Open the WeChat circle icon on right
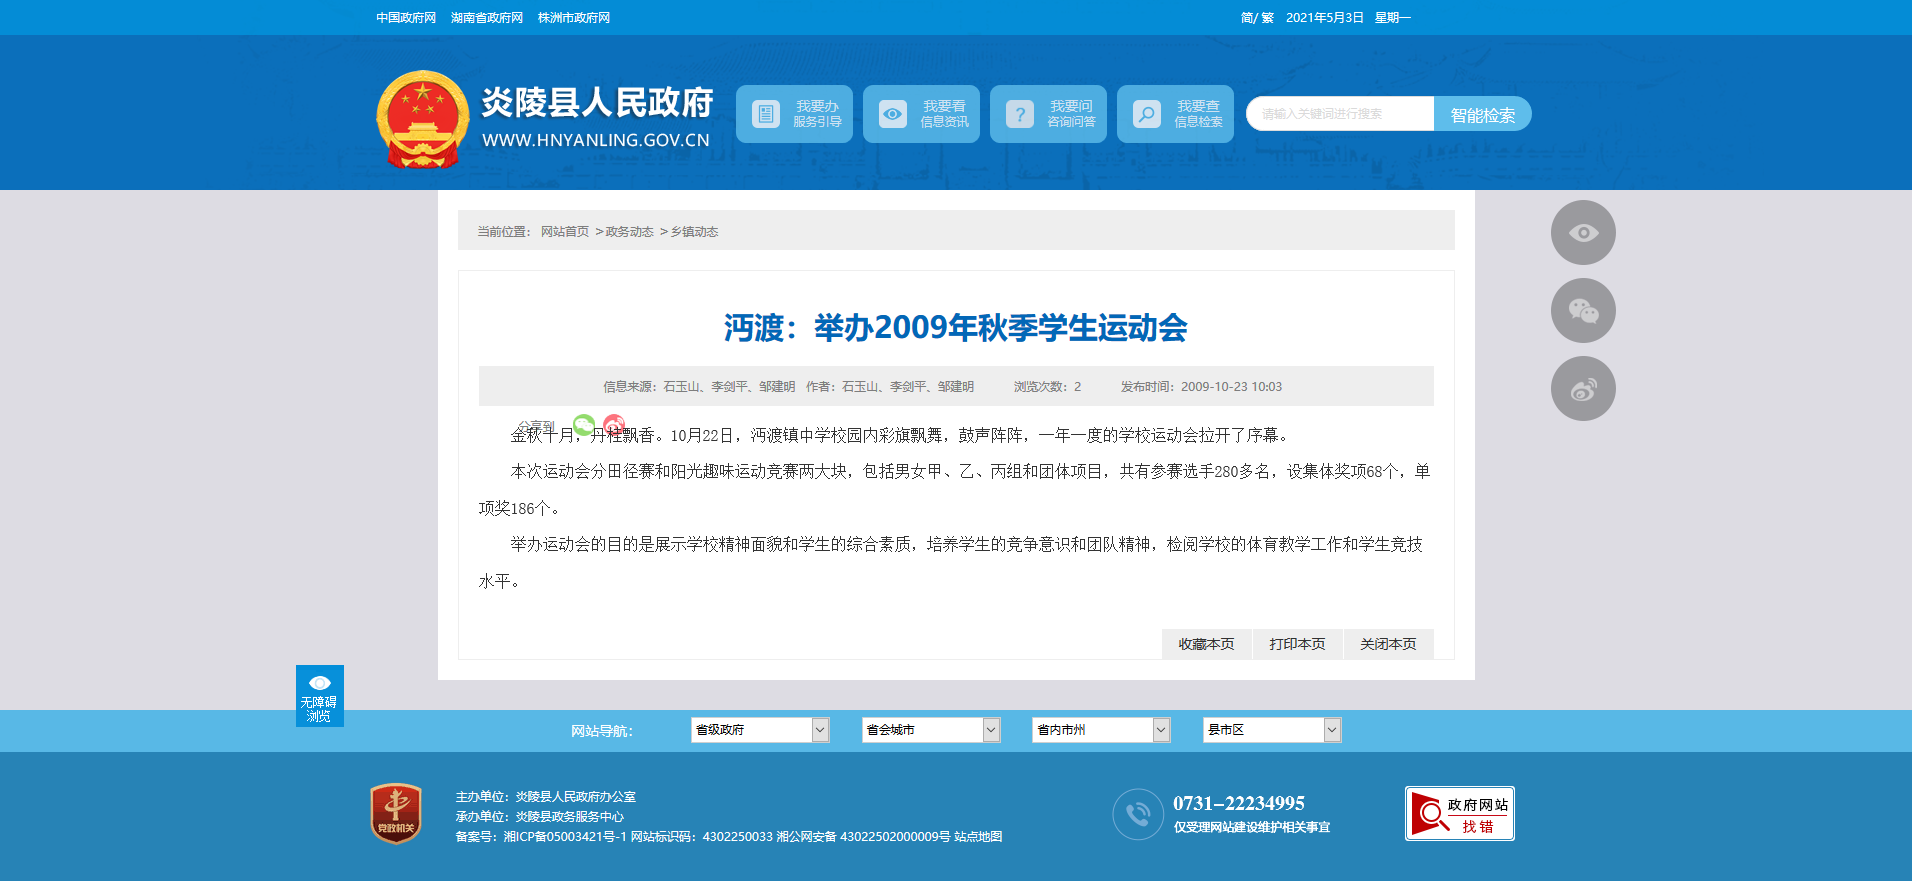The width and height of the screenshot is (1912, 881). (x=1583, y=311)
